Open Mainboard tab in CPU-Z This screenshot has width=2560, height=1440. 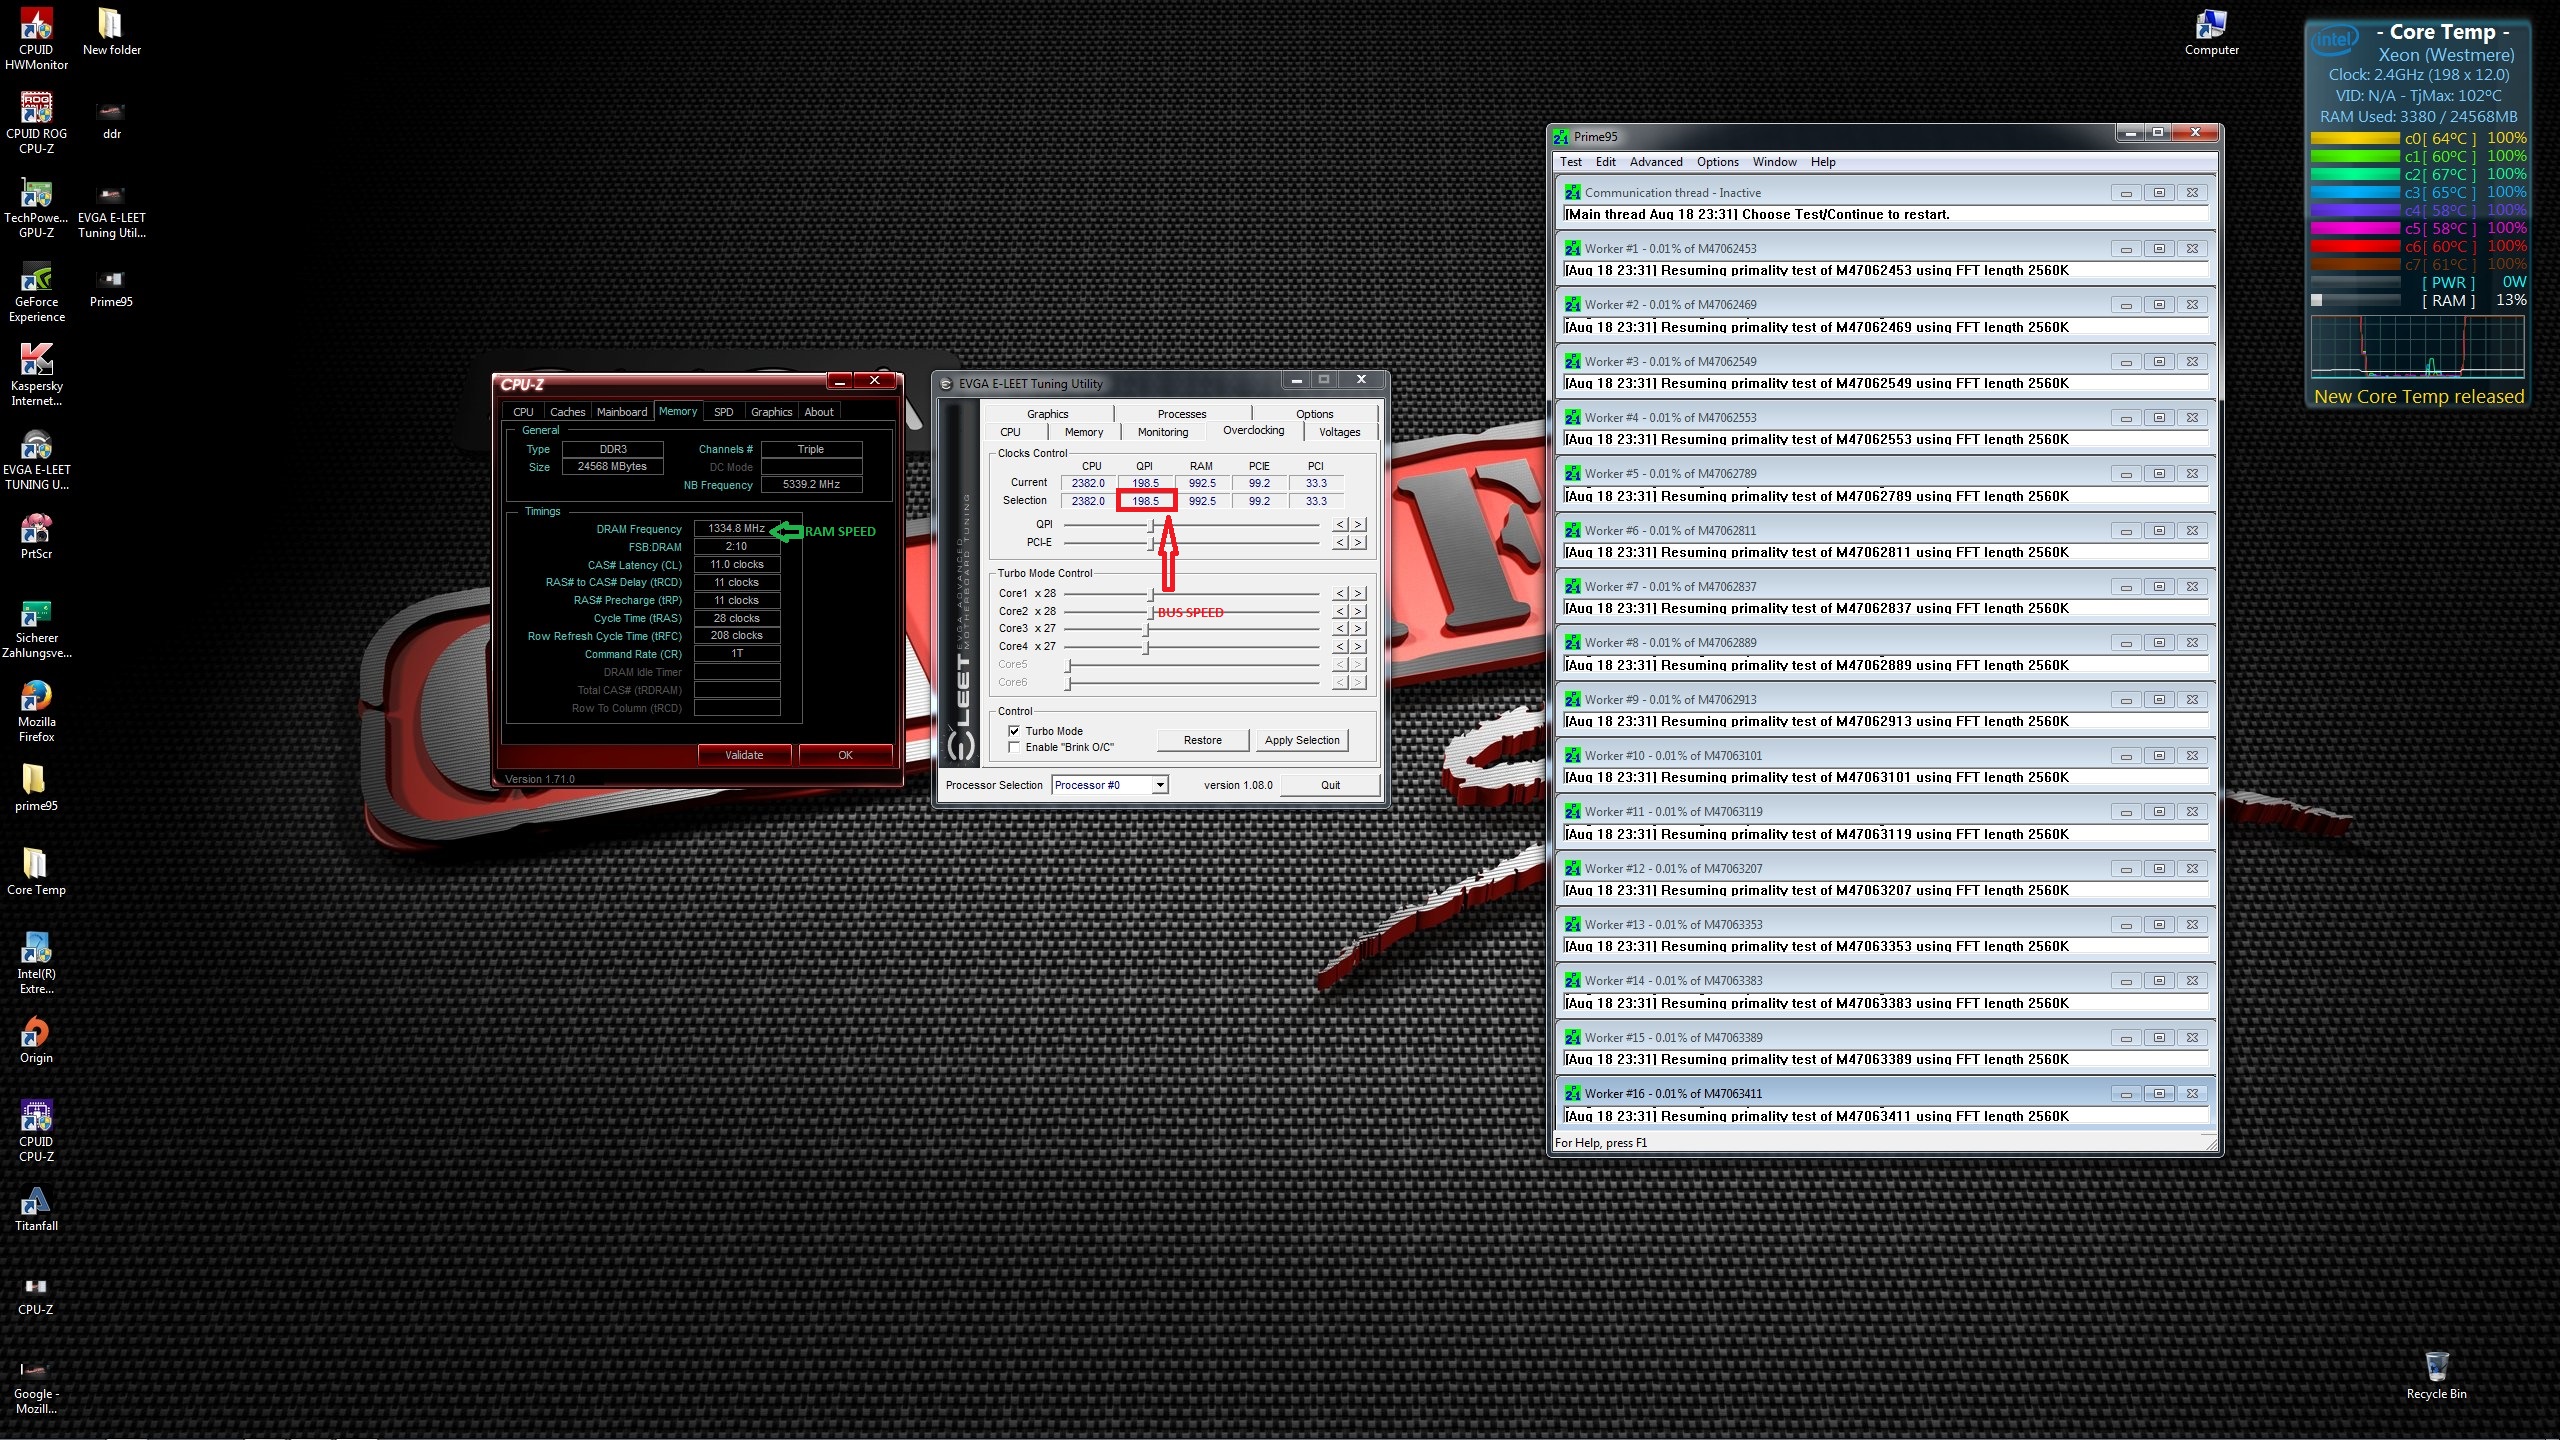point(621,412)
